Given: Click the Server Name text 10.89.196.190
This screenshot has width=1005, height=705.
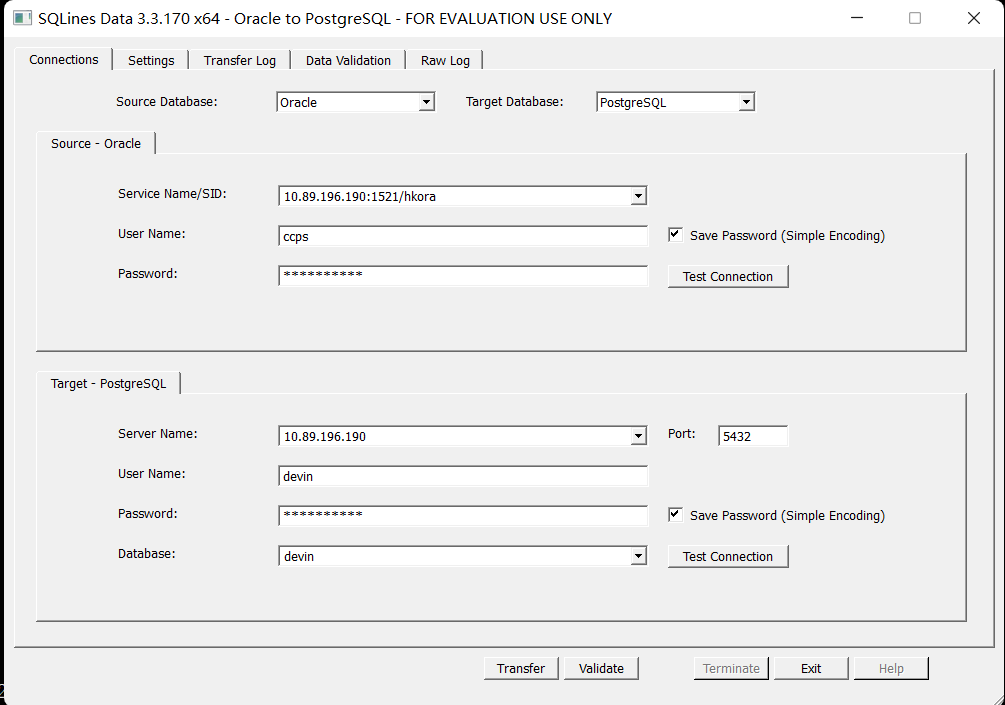Looking at the screenshot, I should tap(324, 437).
